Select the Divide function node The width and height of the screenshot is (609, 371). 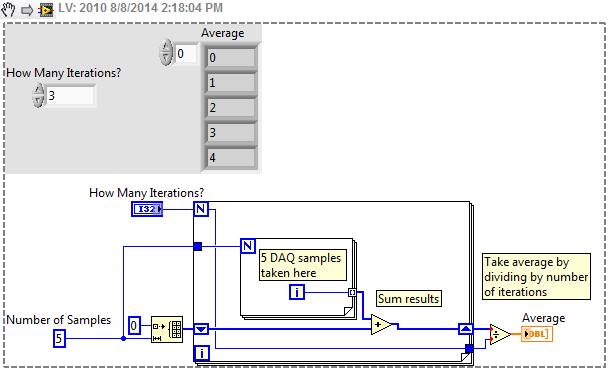click(x=500, y=334)
